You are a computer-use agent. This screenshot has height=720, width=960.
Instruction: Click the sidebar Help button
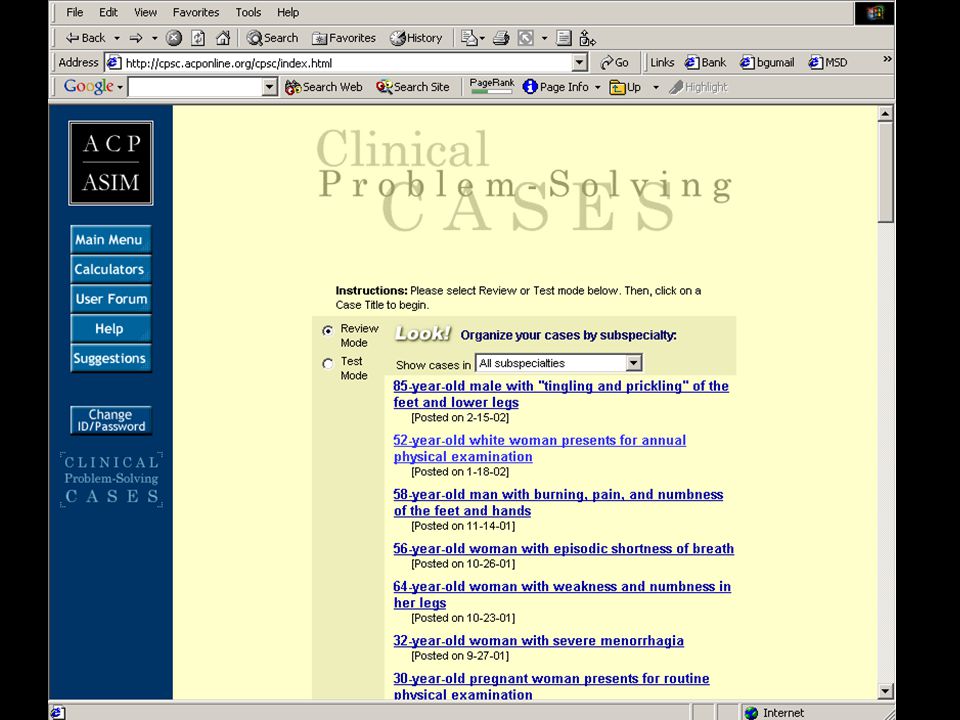(111, 329)
